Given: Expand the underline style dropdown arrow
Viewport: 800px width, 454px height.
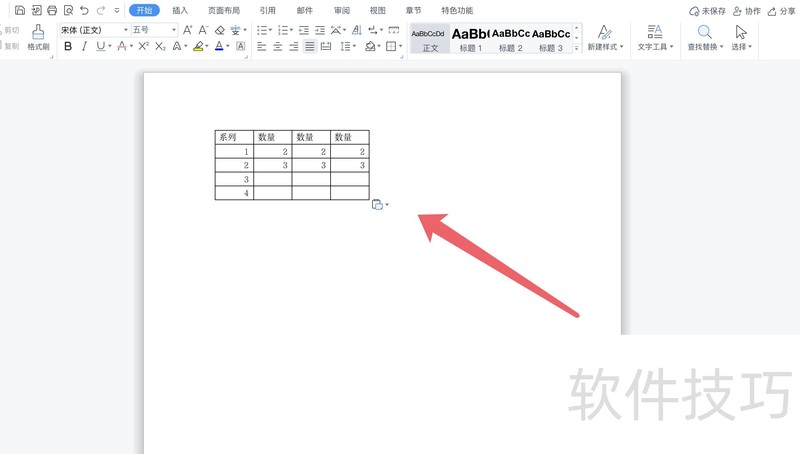Looking at the screenshot, I should (x=110, y=46).
